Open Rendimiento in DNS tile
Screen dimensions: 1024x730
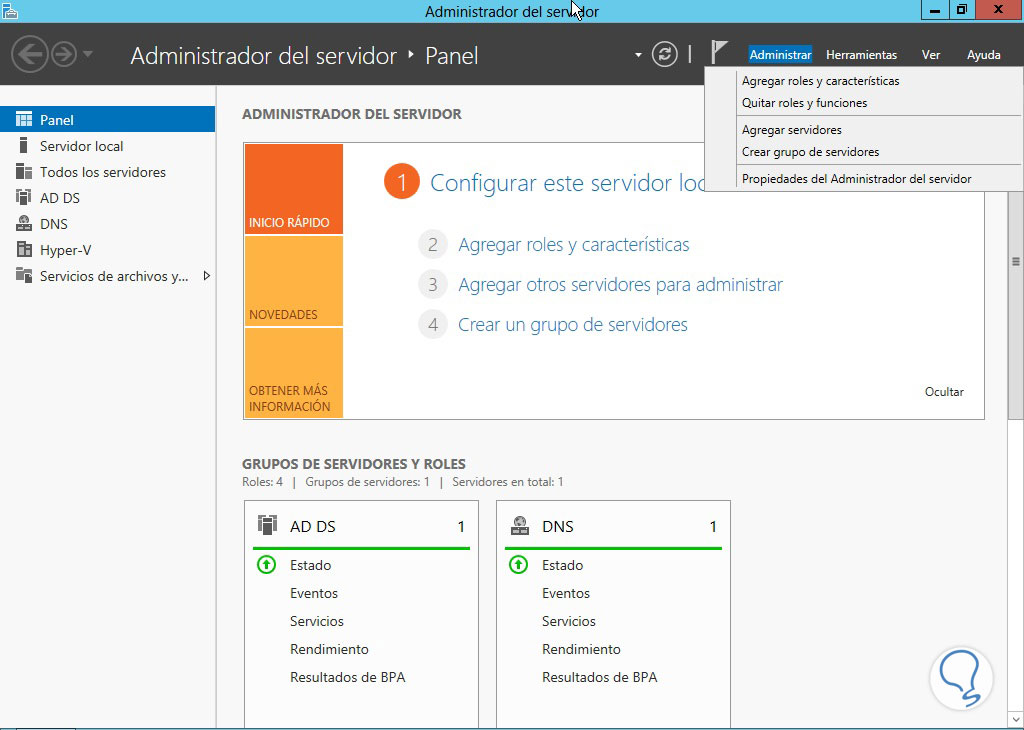click(581, 649)
